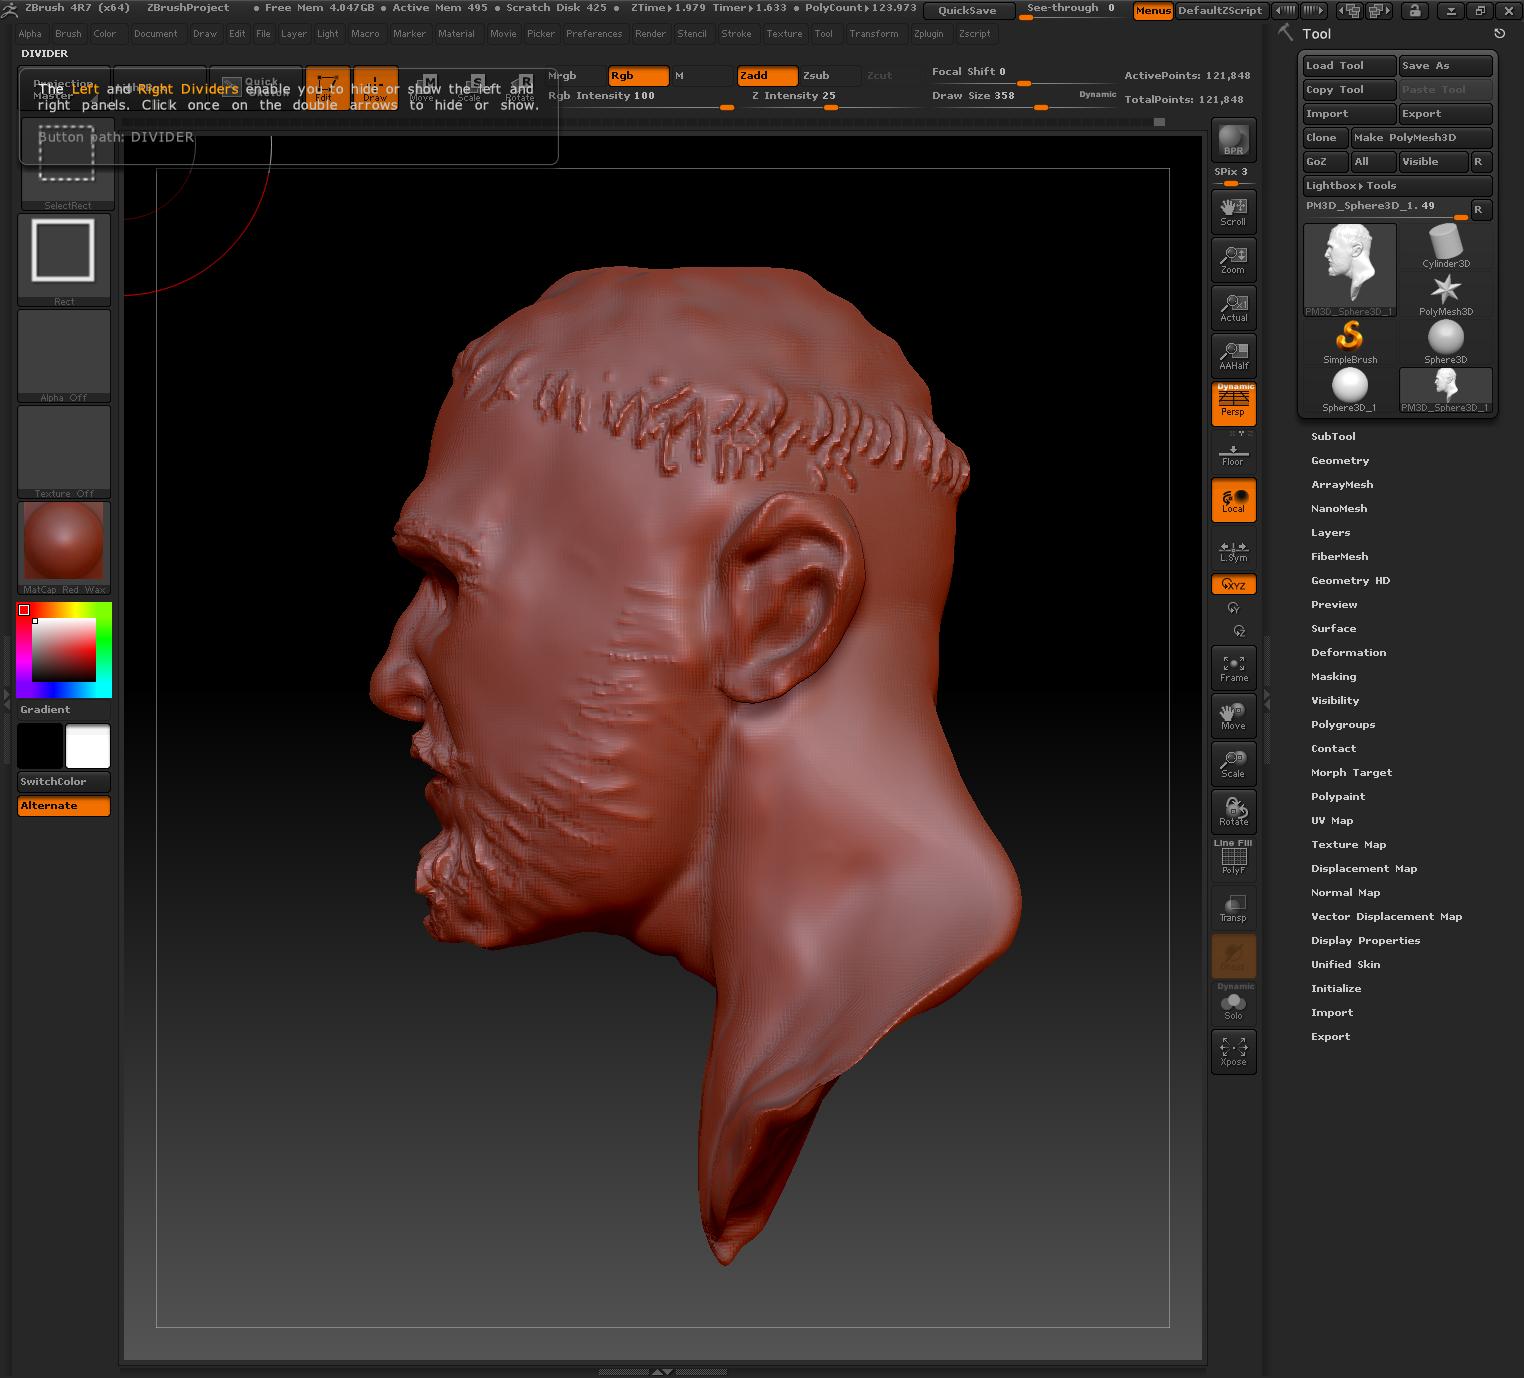Click Make PolyMesh3D button

pos(1421,138)
